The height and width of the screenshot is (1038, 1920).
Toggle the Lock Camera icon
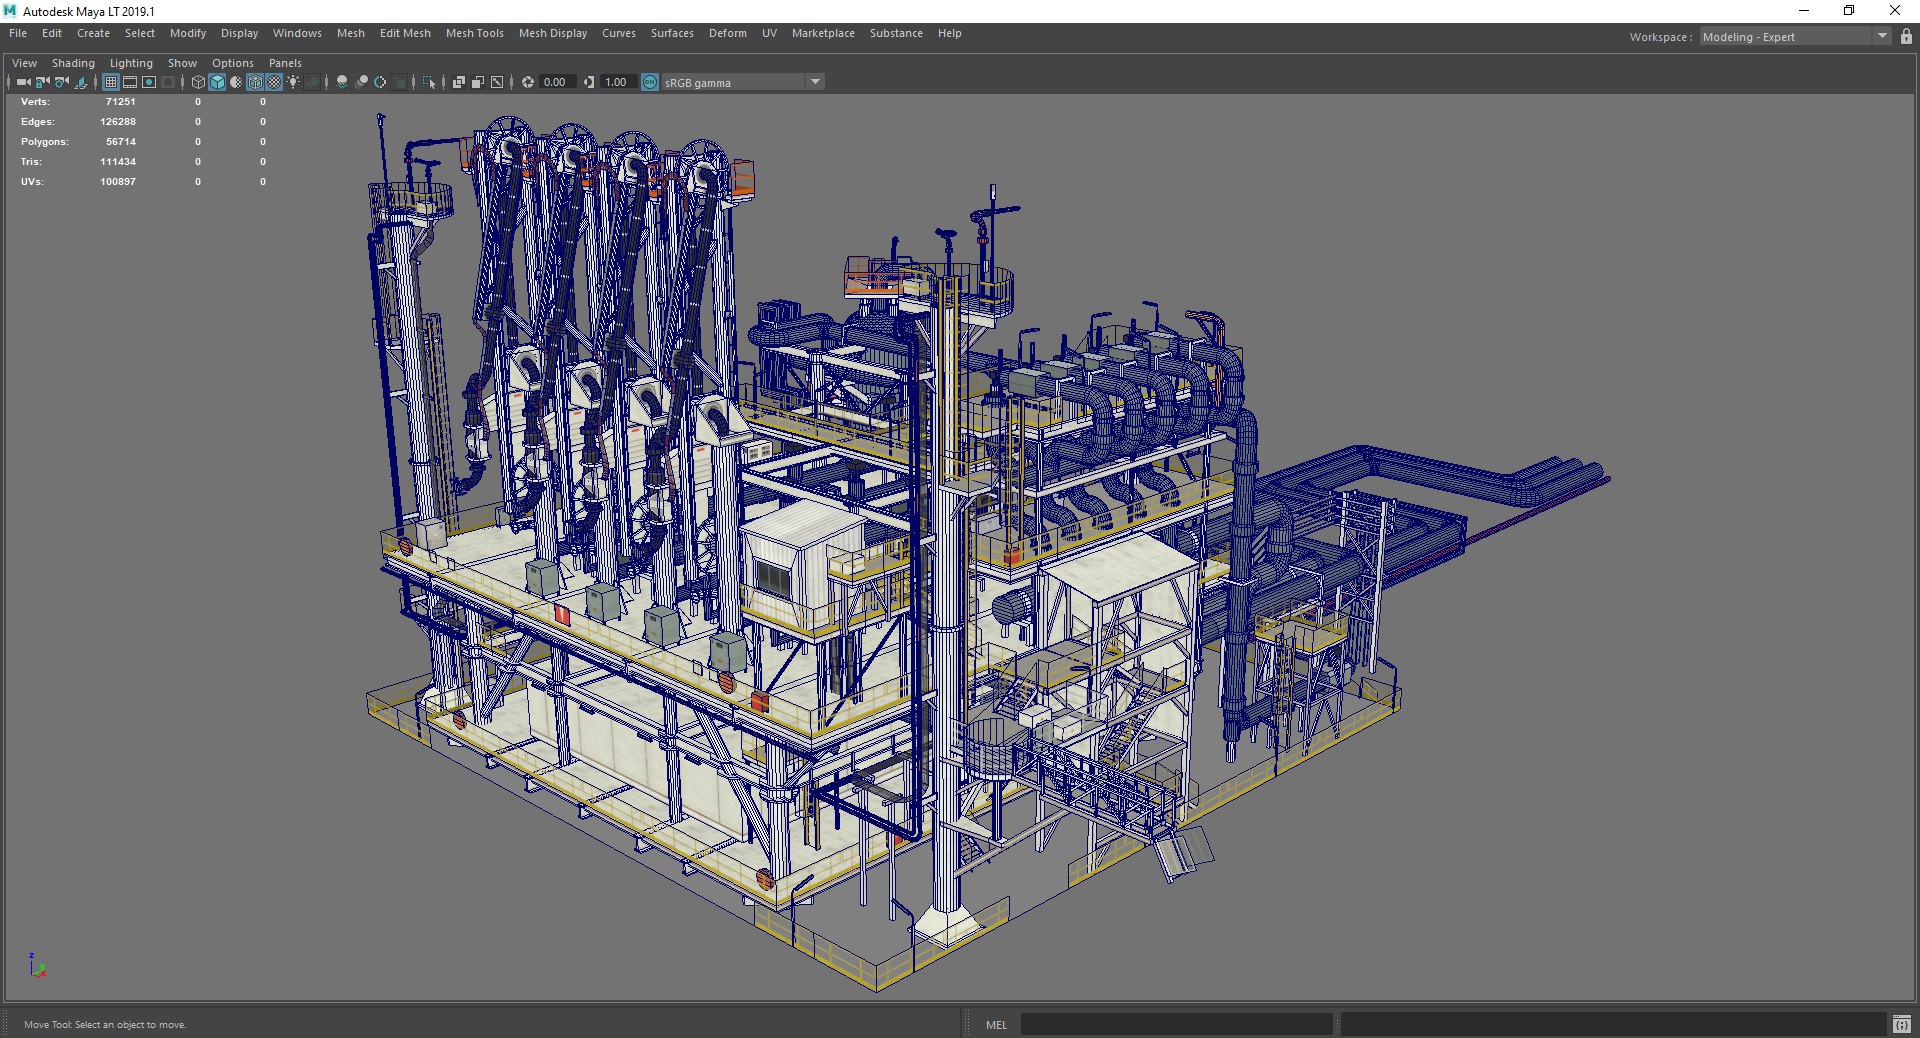tap(42, 82)
